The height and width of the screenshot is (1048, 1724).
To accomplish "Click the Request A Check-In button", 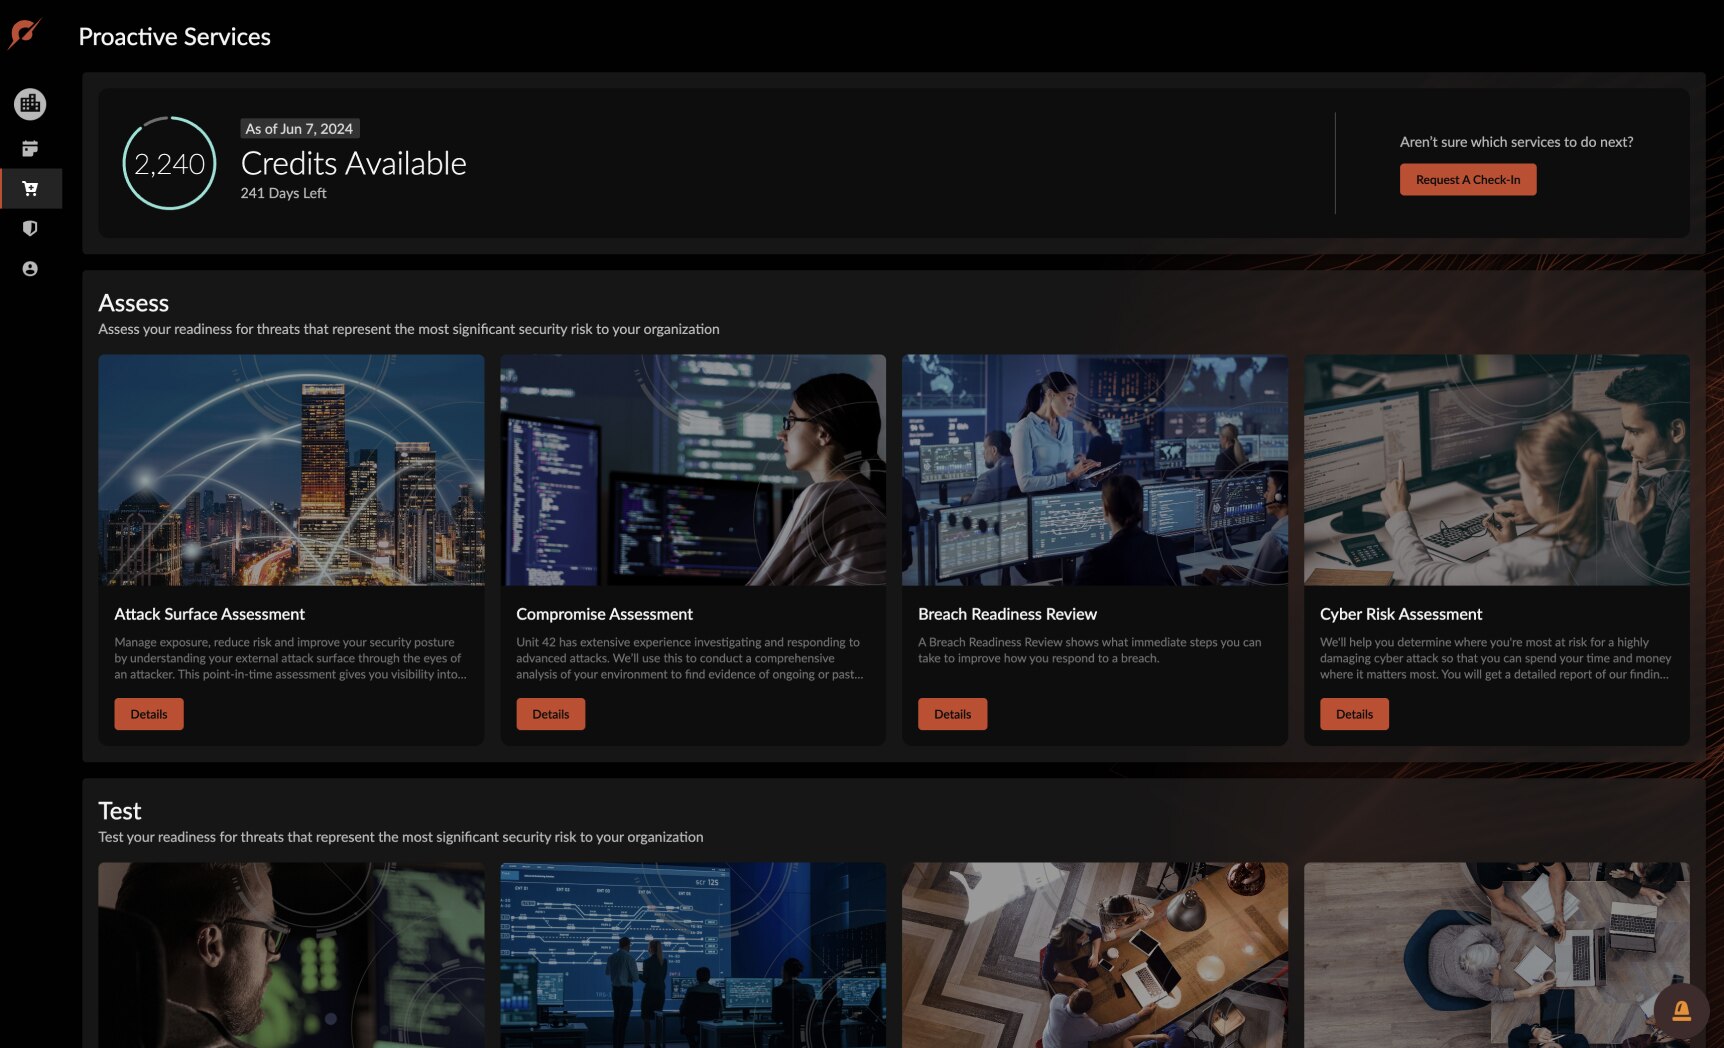I will [1467, 180].
